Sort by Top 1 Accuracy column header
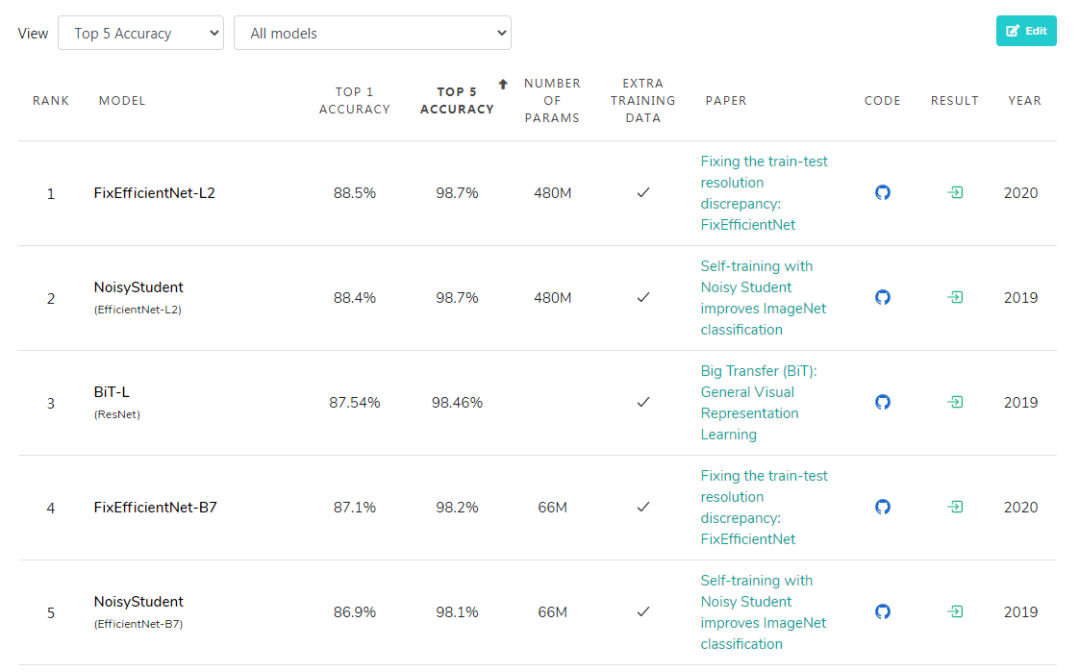This screenshot has height=672, width=1080. pyautogui.click(x=354, y=100)
